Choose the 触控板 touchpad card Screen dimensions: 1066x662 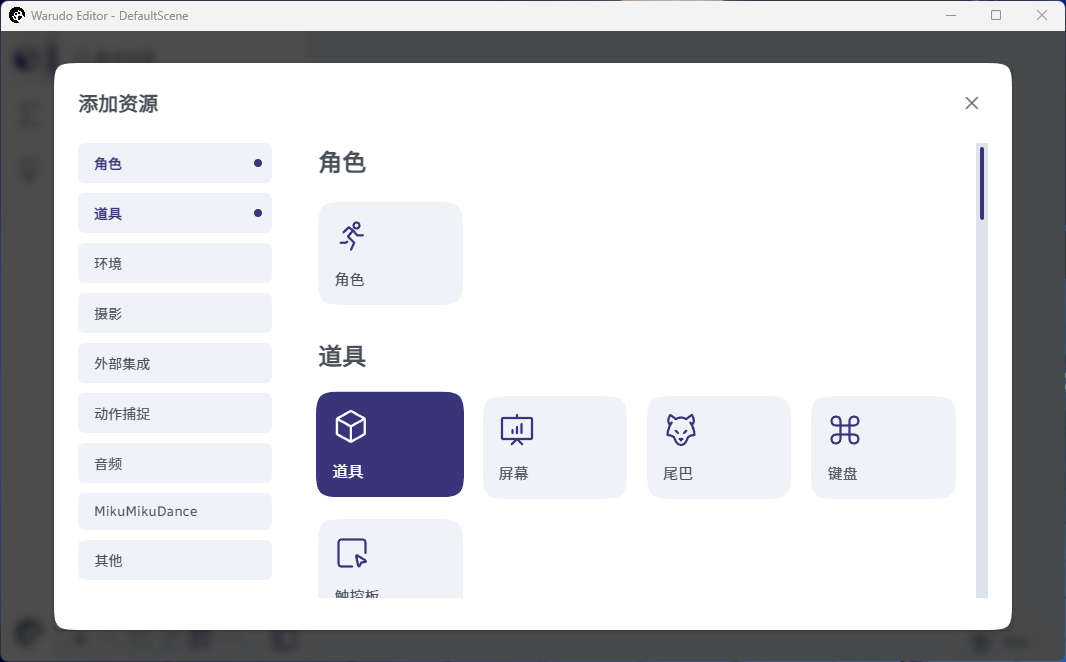point(390,559)
